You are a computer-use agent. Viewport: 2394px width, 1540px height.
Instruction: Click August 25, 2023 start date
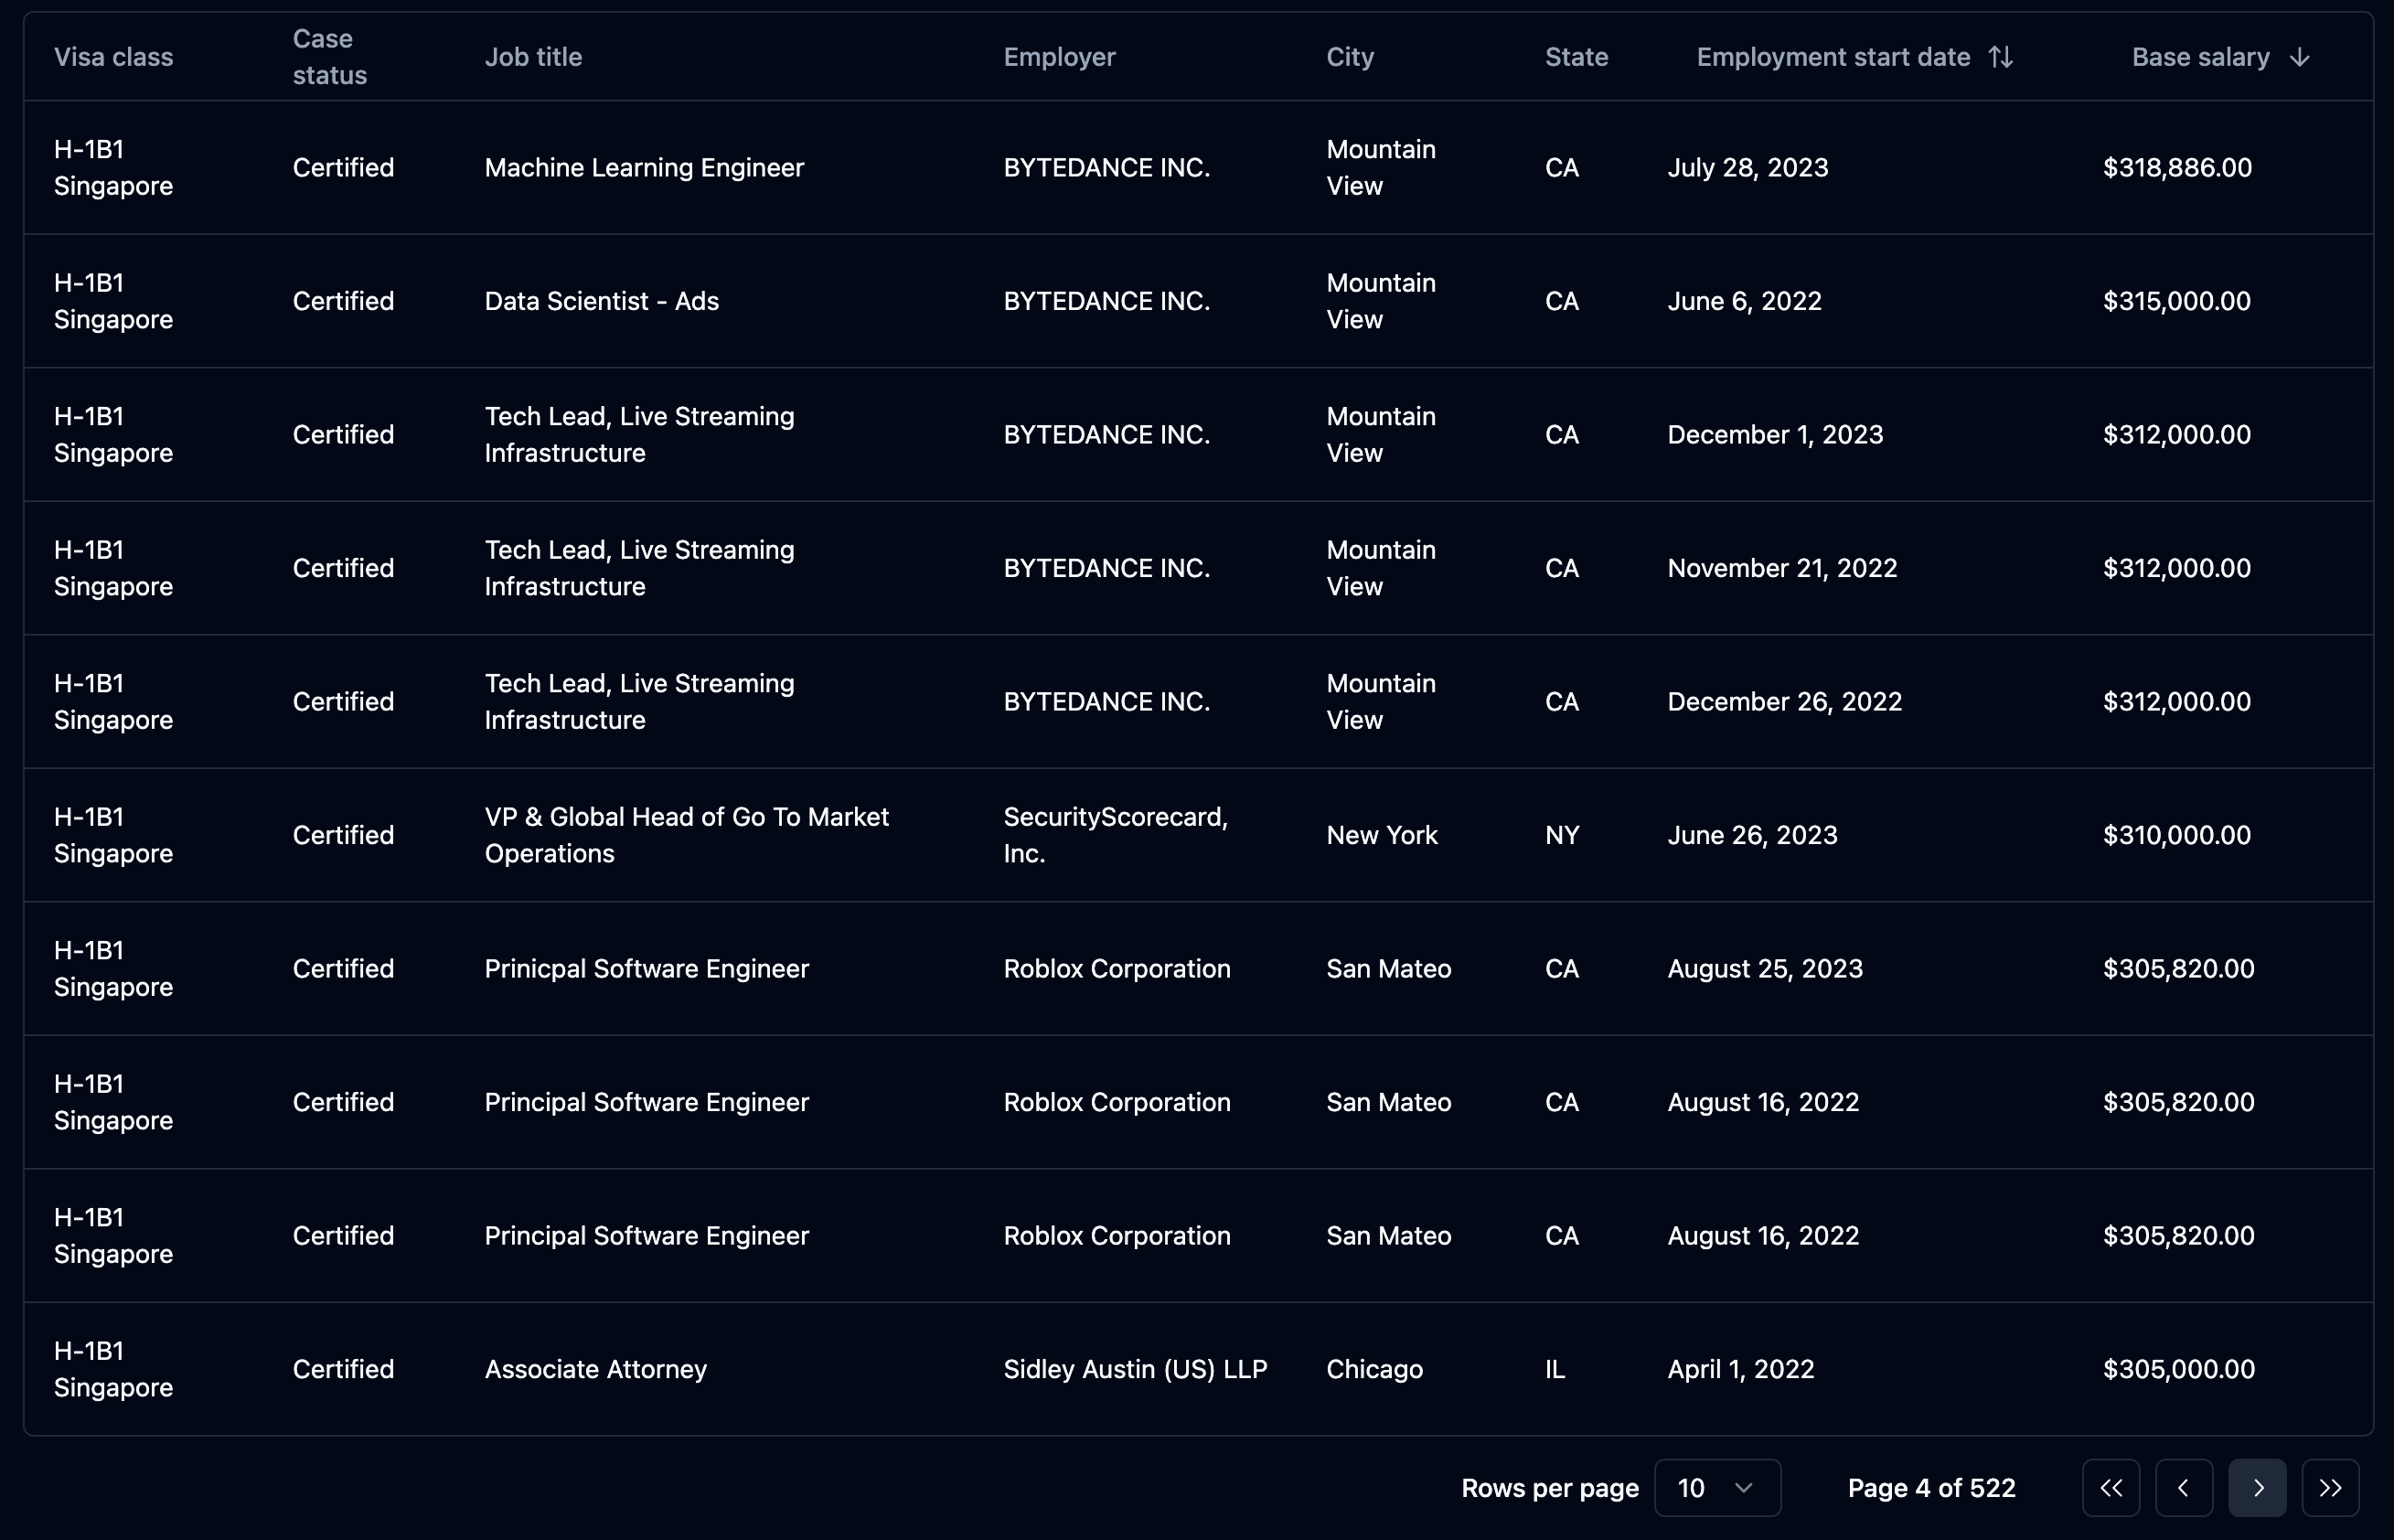1765,968
